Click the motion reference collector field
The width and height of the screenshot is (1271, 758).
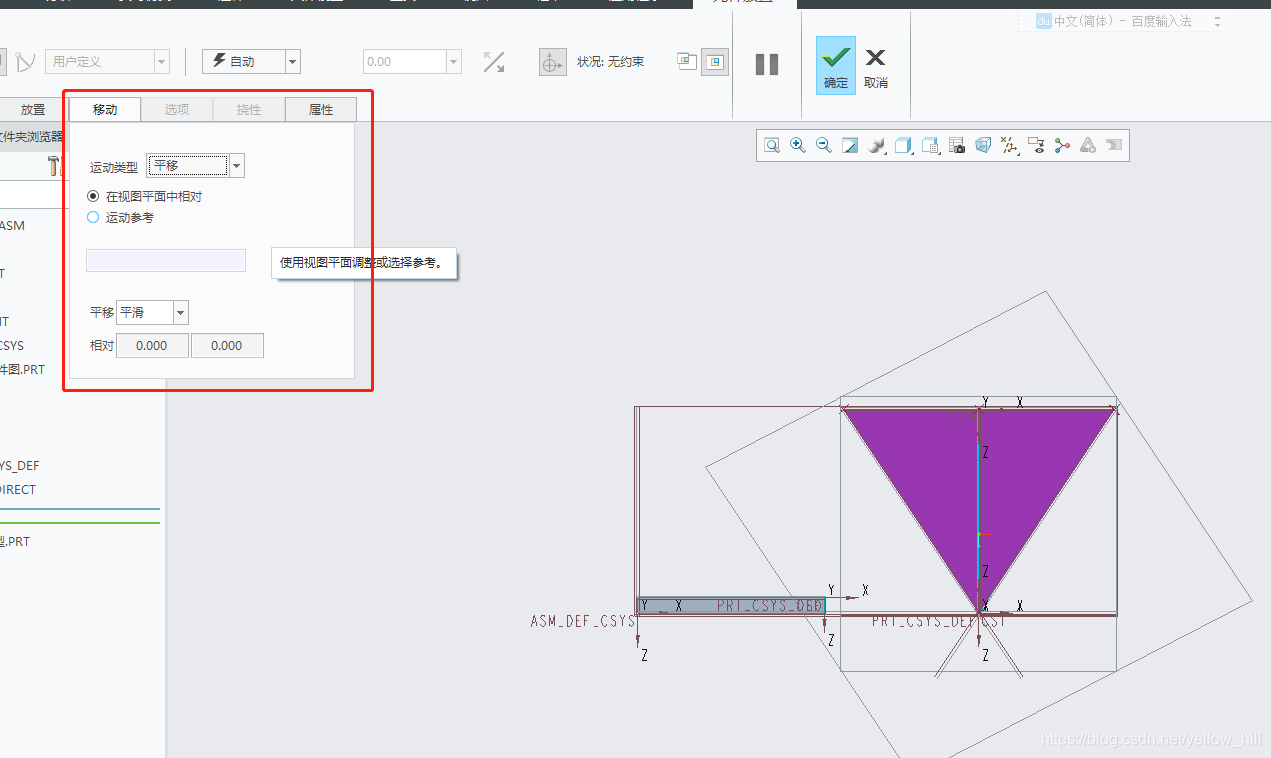[166, 261]
